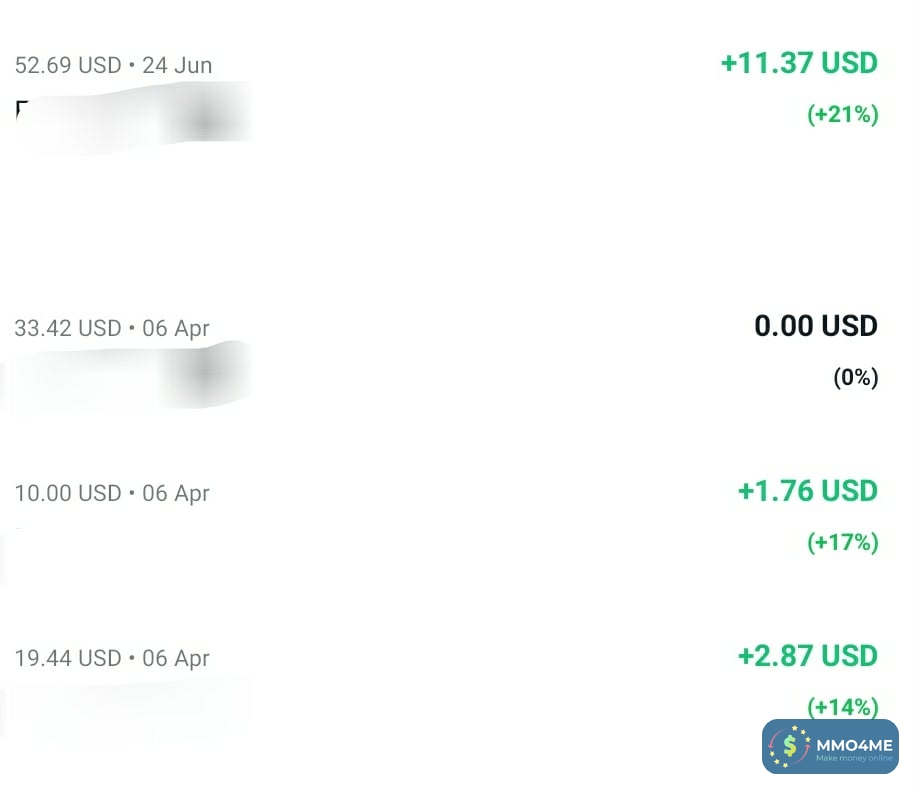915x789 pixels.
Task: Select the +1.76 USD profit amount
Action: (x=807, y=491)
